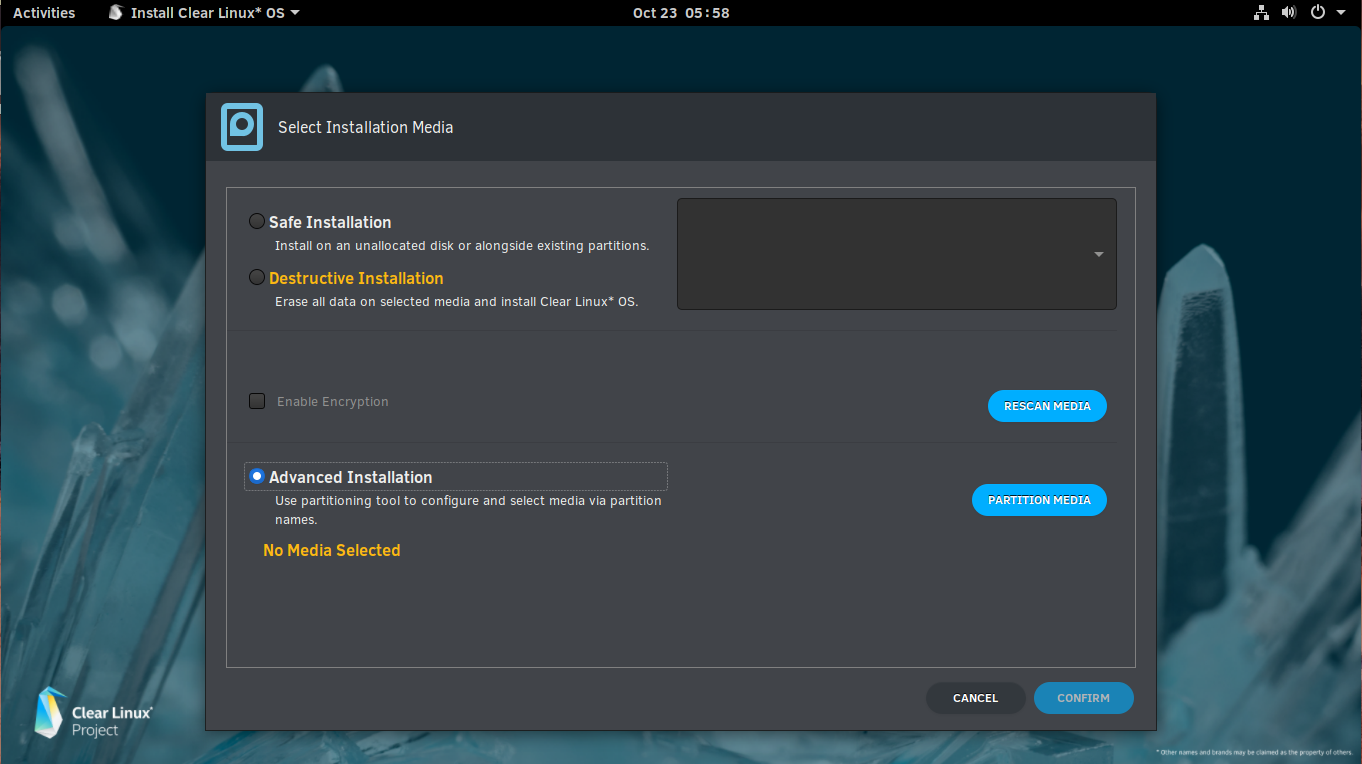Viewport: 1362px width, 764px height.
Task: Open the installation media dropdown list
Action: [x=897, y=254]
